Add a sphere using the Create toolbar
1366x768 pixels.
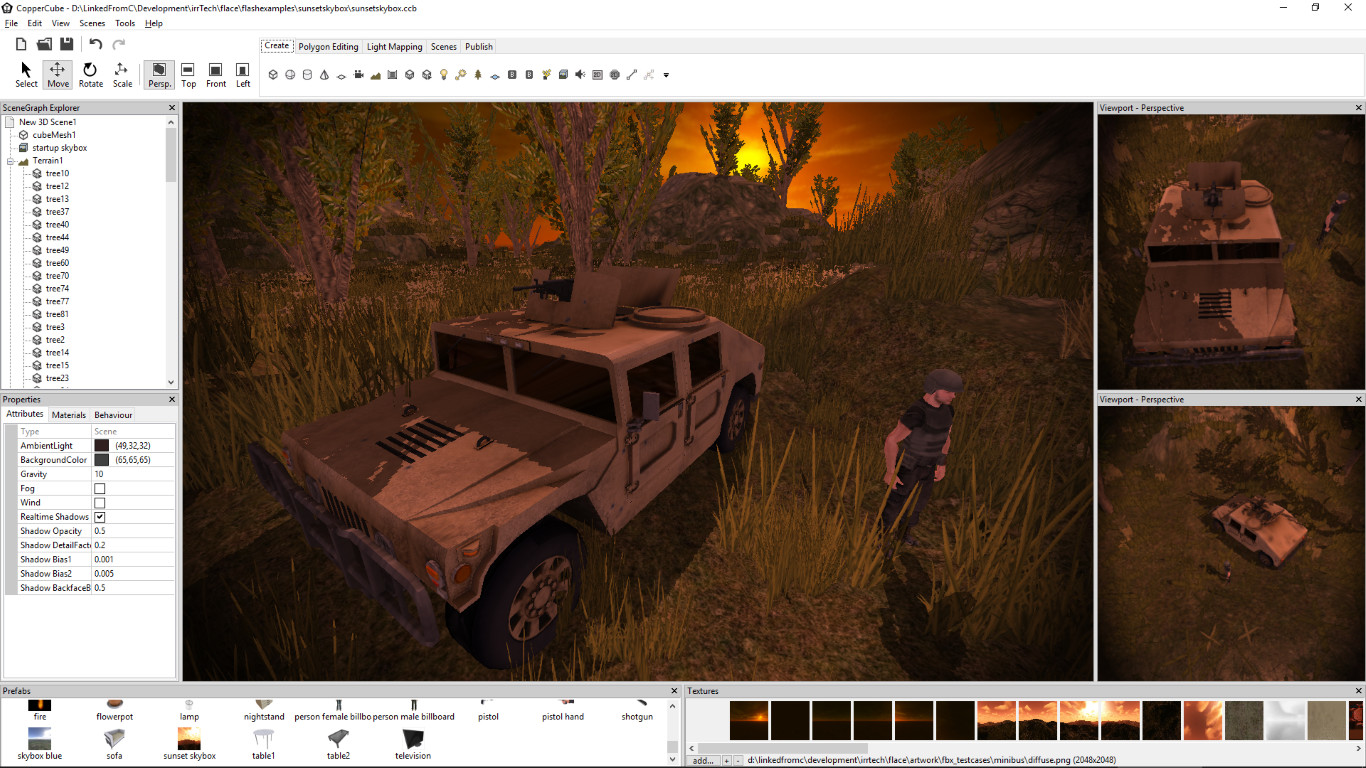tap(290, 74)
